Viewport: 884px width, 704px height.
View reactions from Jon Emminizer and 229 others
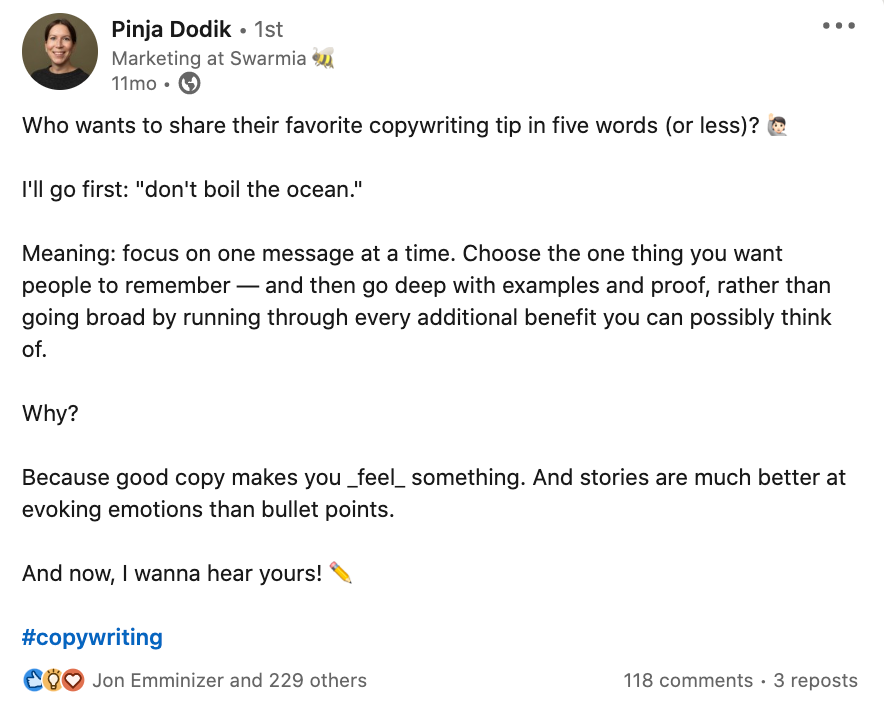[229, 681]
